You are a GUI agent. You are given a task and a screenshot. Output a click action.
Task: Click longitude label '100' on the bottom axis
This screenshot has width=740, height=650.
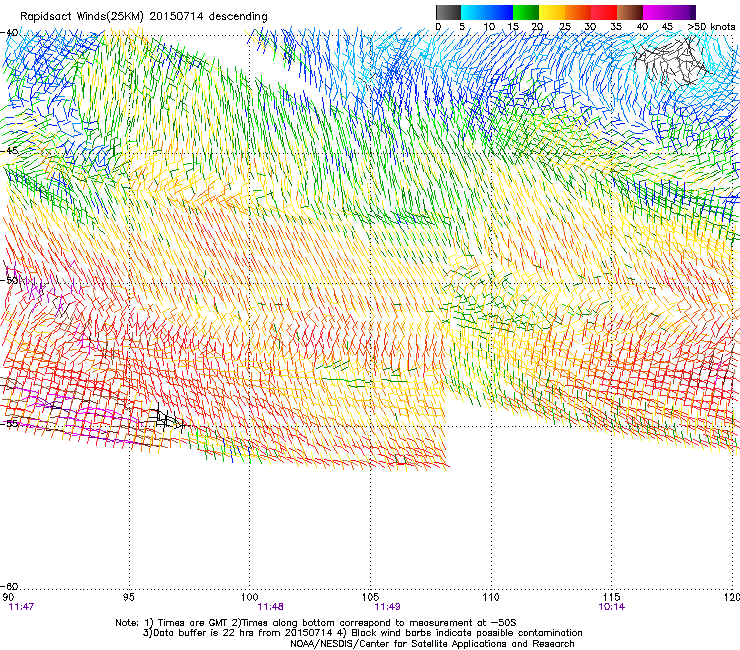(250, 597)
